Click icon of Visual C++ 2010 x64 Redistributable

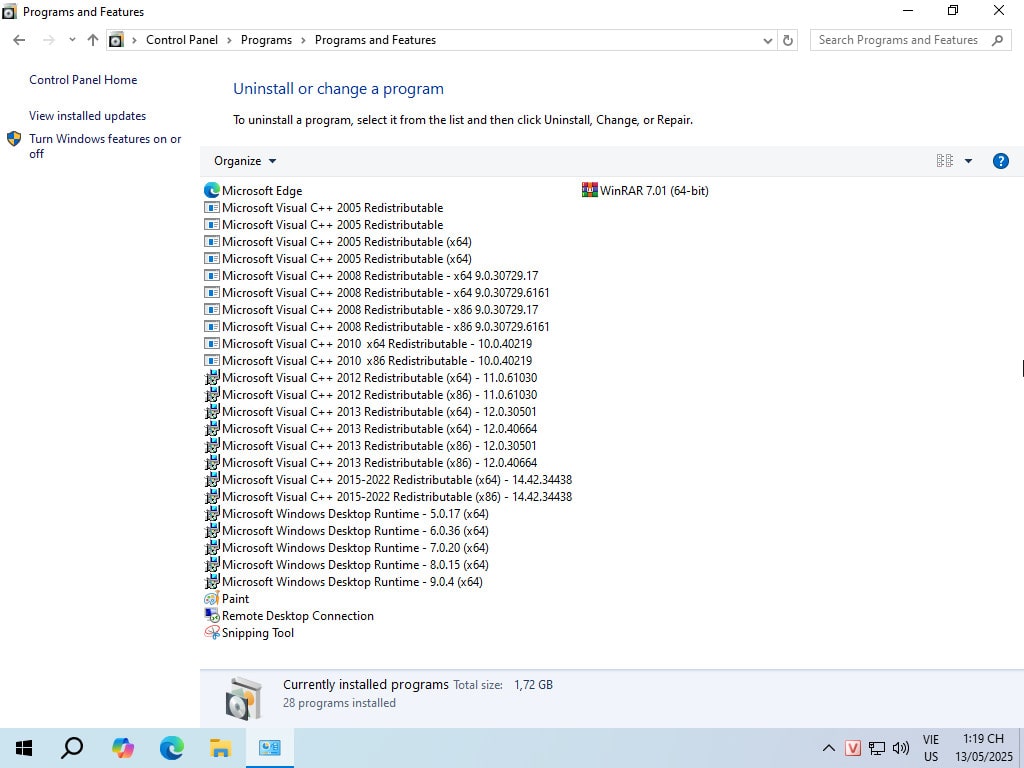(x=212, y=344)
